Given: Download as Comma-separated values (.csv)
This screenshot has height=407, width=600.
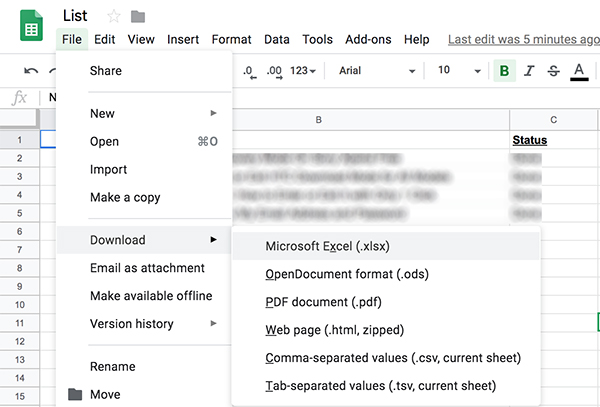Looking at the screenshot, I should (386, 358).
